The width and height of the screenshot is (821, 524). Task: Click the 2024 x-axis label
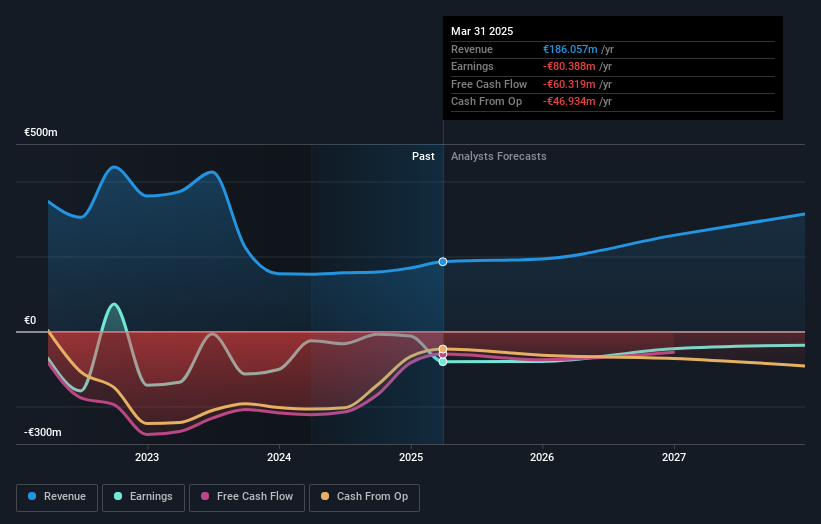(279, 458)
